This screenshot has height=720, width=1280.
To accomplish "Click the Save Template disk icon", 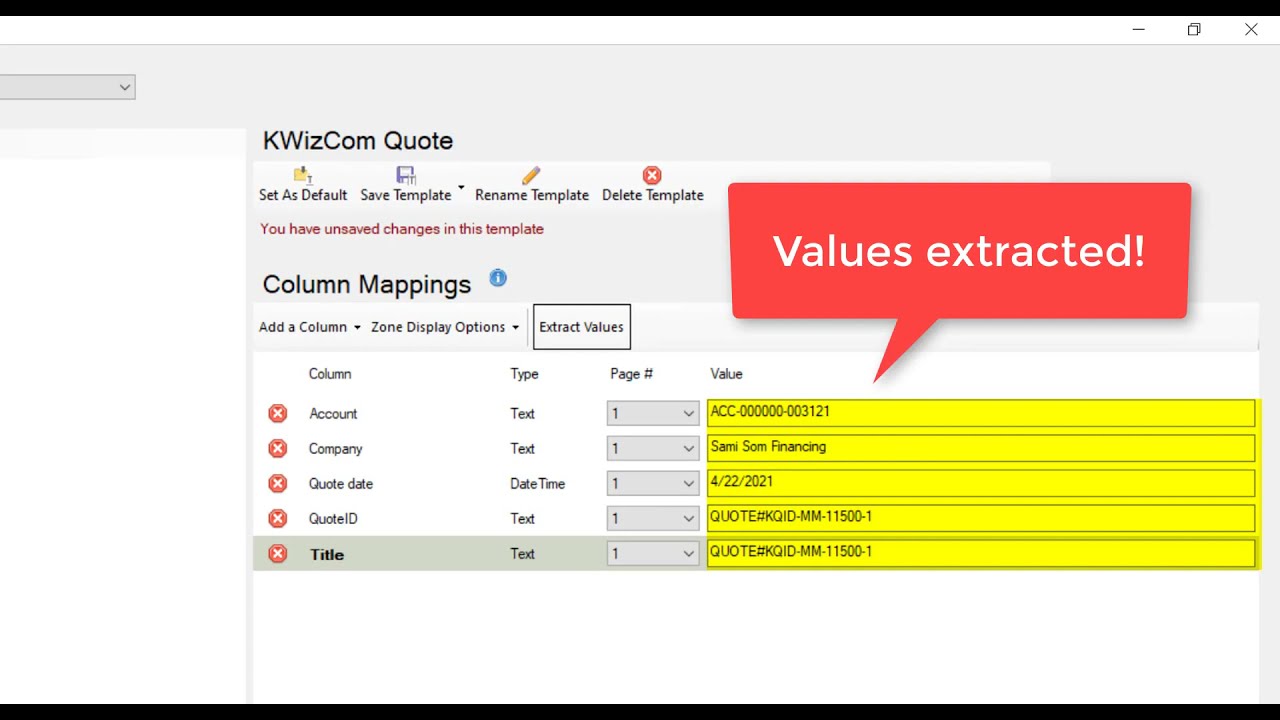I will coord(405,175).
